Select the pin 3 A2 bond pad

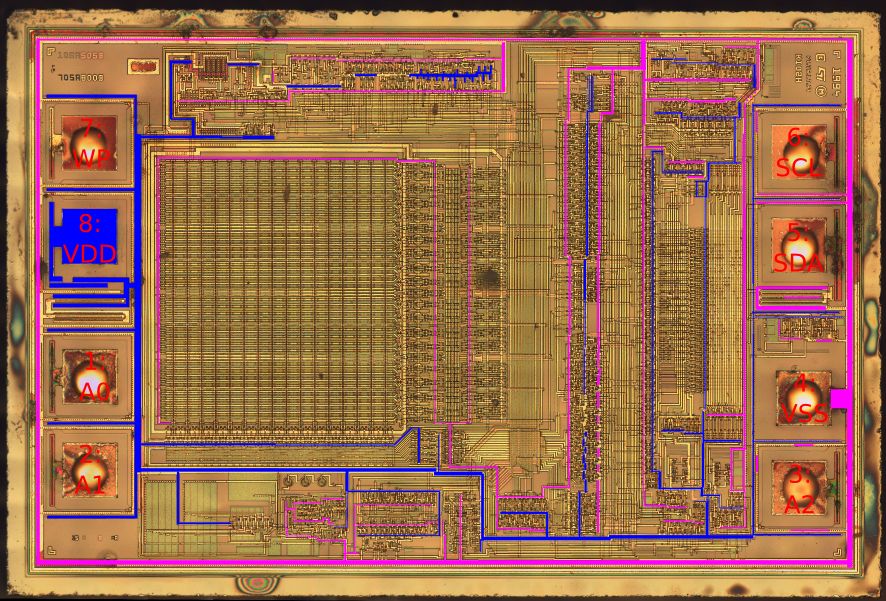click(x=798, y=489)
